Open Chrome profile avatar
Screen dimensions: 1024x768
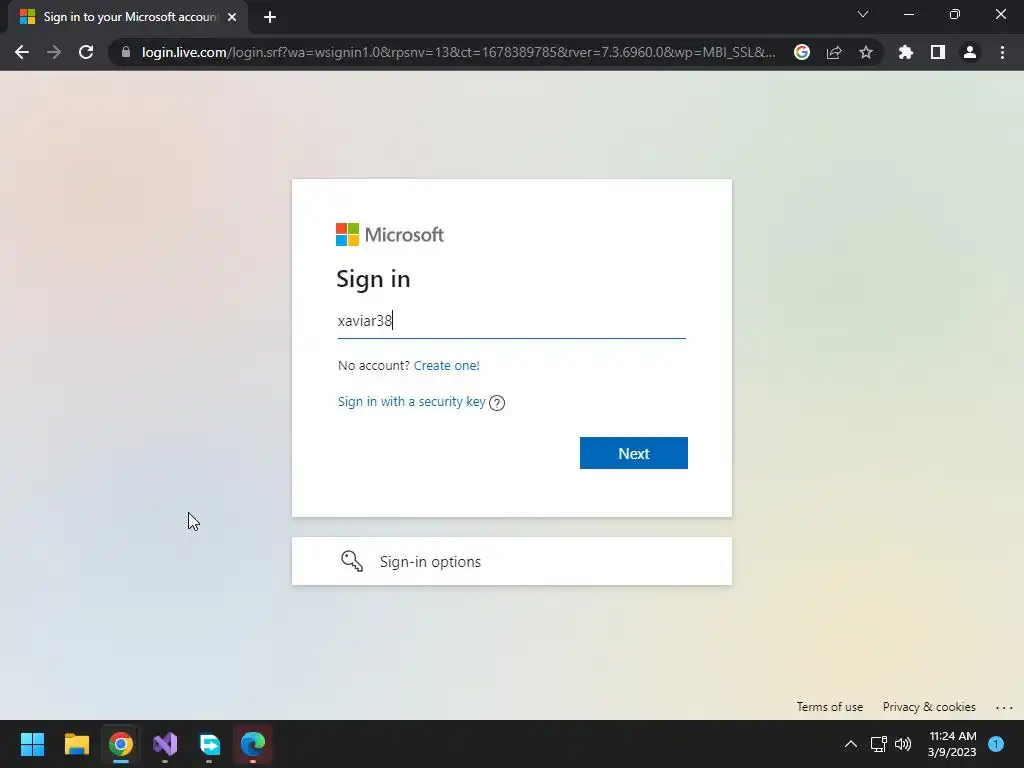(970, 52)
